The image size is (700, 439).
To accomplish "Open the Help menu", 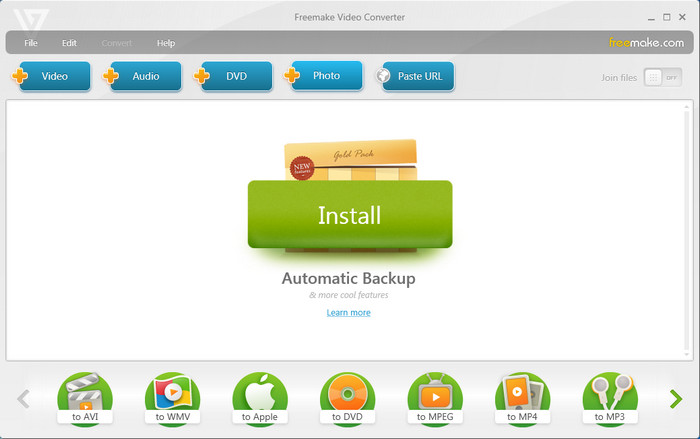I will [x=166, y=43].
